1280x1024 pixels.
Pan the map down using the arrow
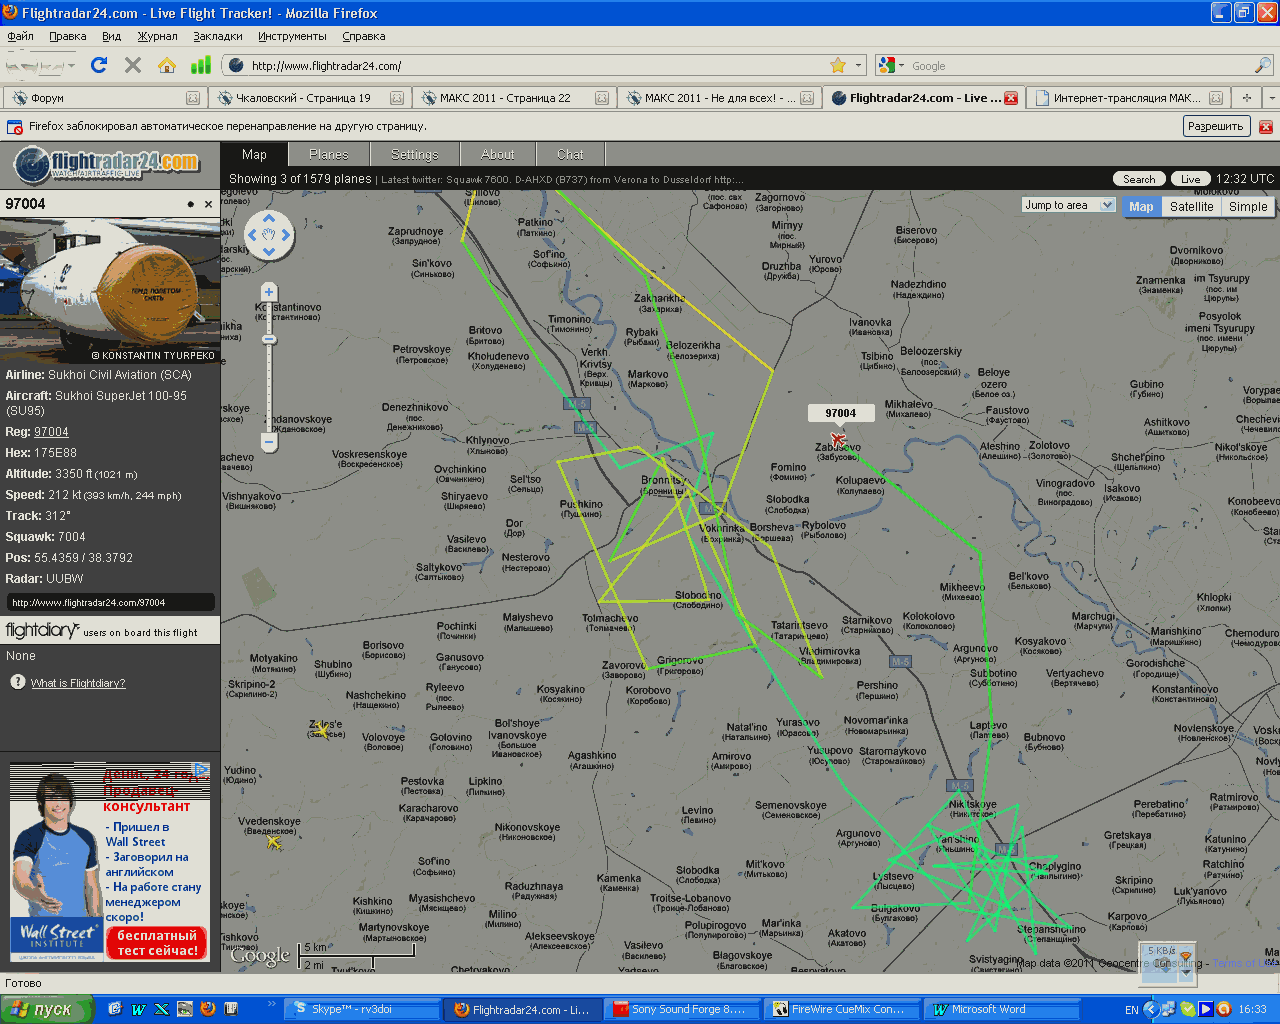[x=269, y=251]
